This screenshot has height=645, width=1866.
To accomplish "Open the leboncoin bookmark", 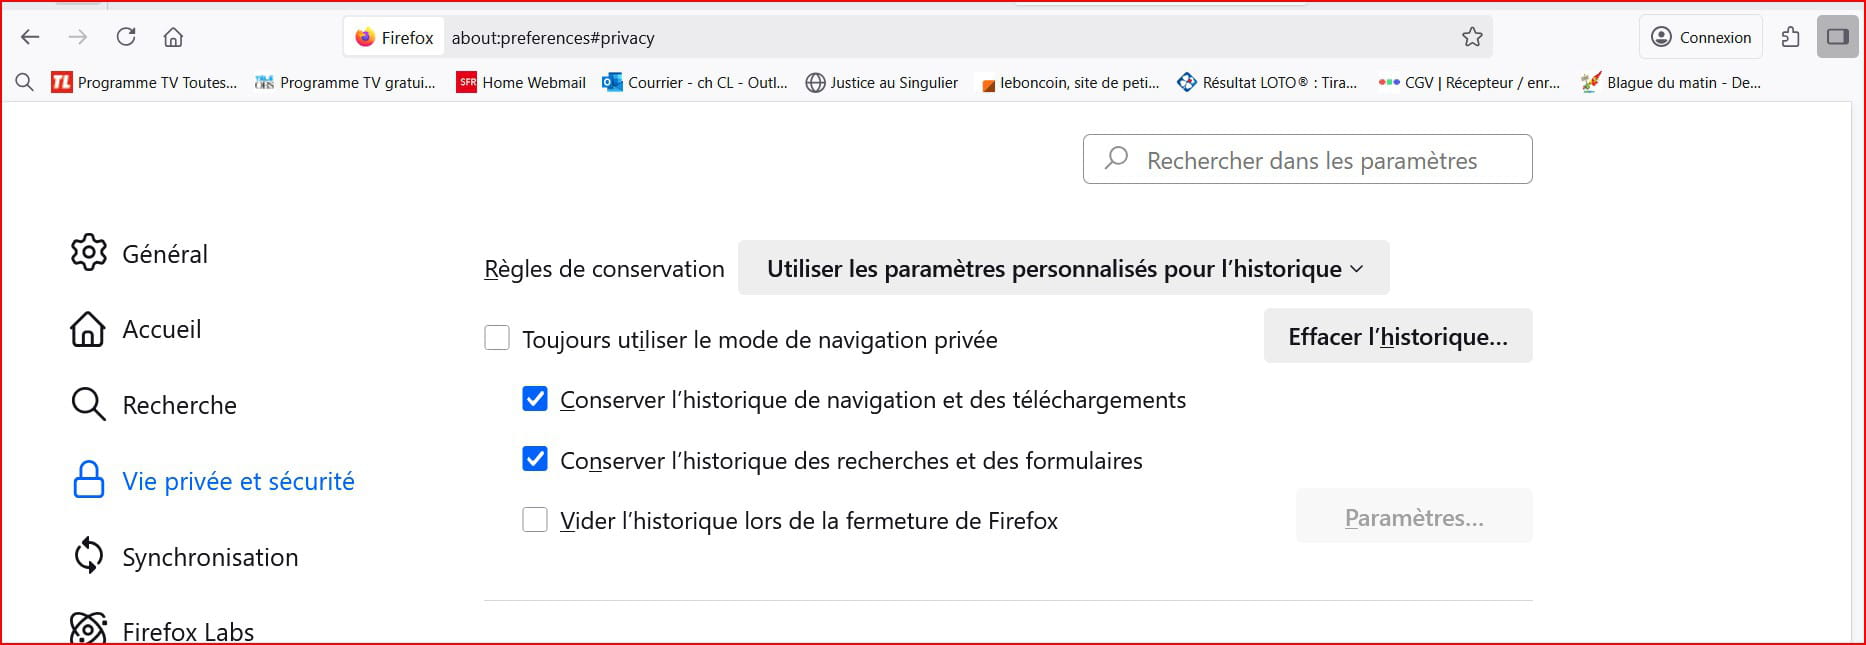I will click(1071, 83).
